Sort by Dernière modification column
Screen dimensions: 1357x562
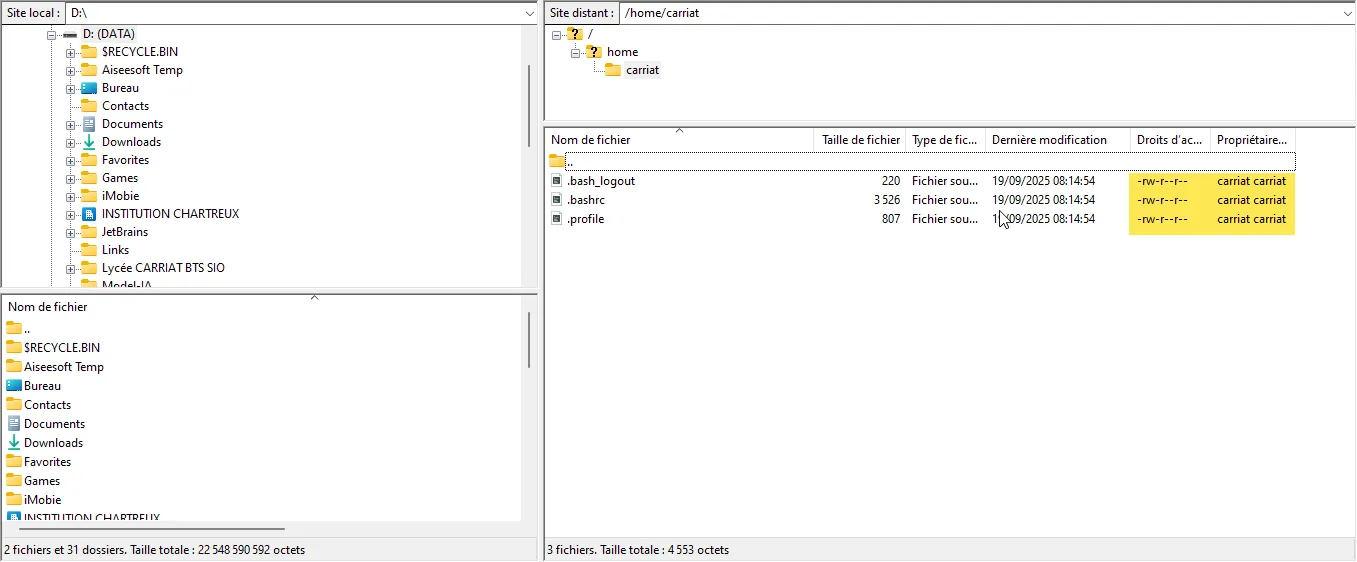[1049, 140]
